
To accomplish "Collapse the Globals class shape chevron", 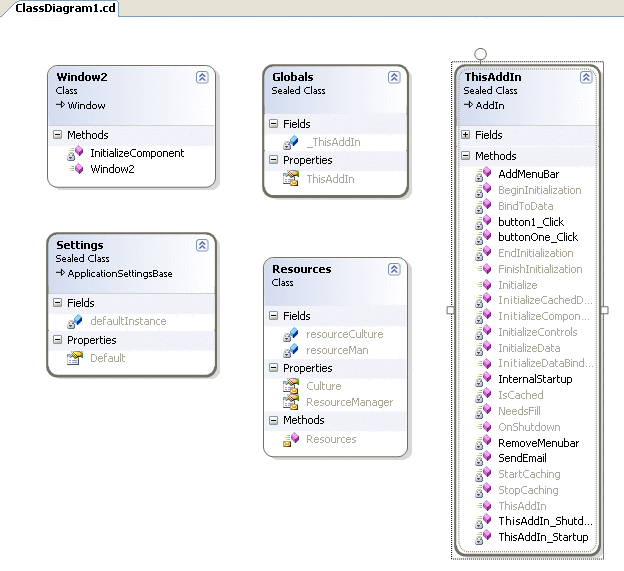I will [394, 77].
